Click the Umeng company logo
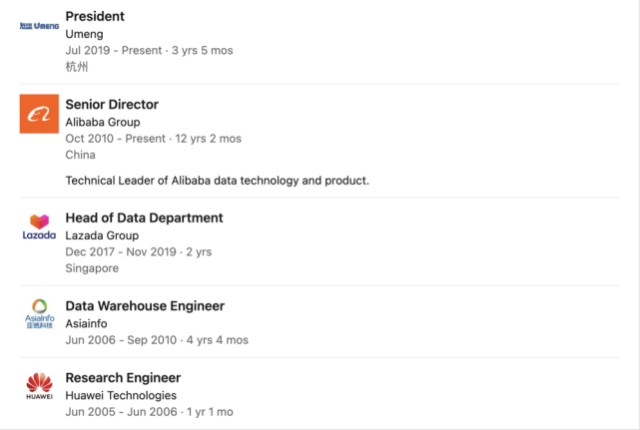 pyautogui.click(x=40, y=25)
